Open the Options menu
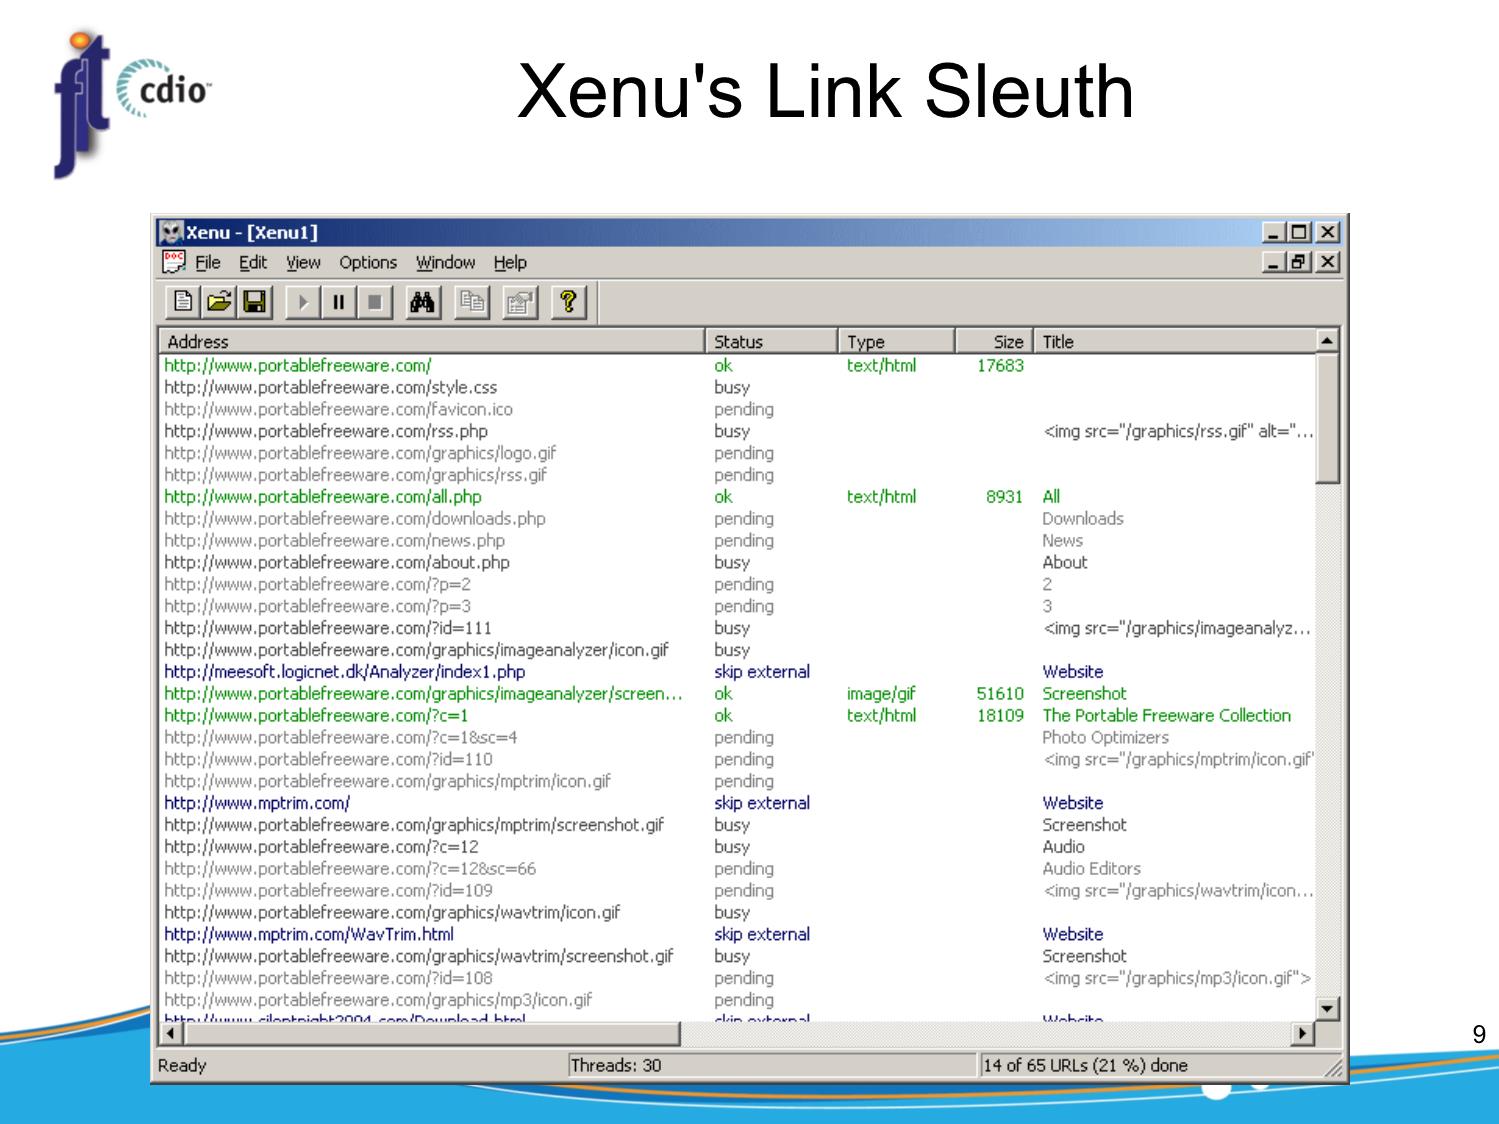Viewport: 1499px width, 1124px height. [x=368, y=263]
